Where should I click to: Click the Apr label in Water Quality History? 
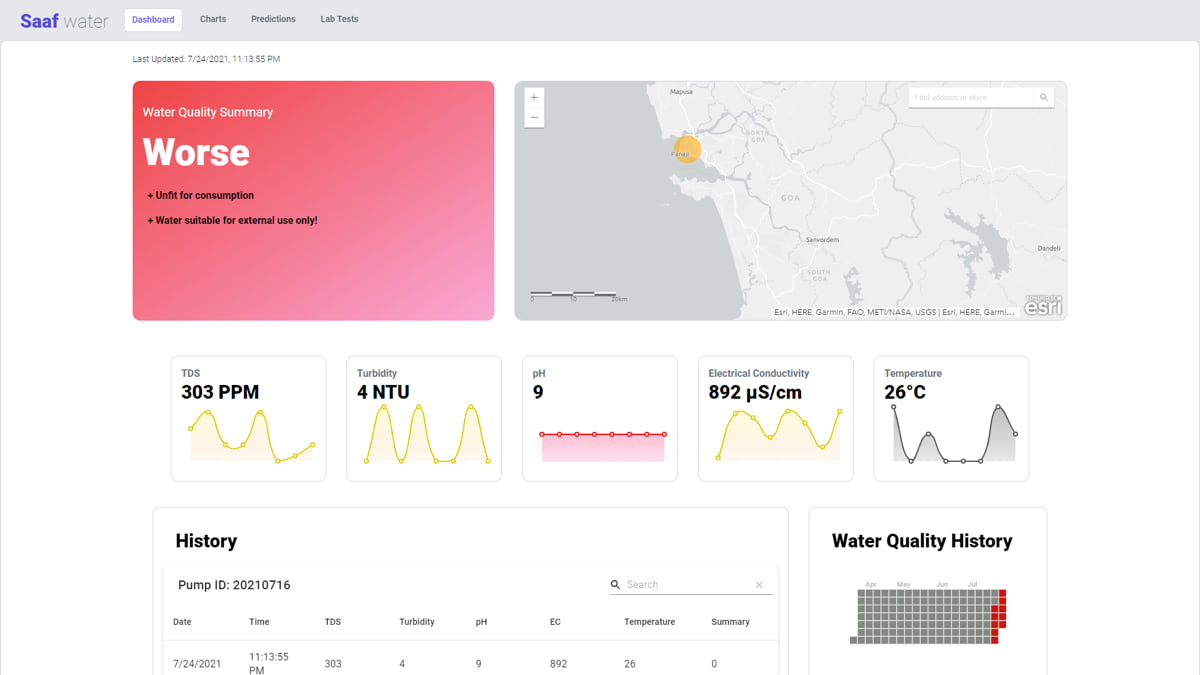871,584
